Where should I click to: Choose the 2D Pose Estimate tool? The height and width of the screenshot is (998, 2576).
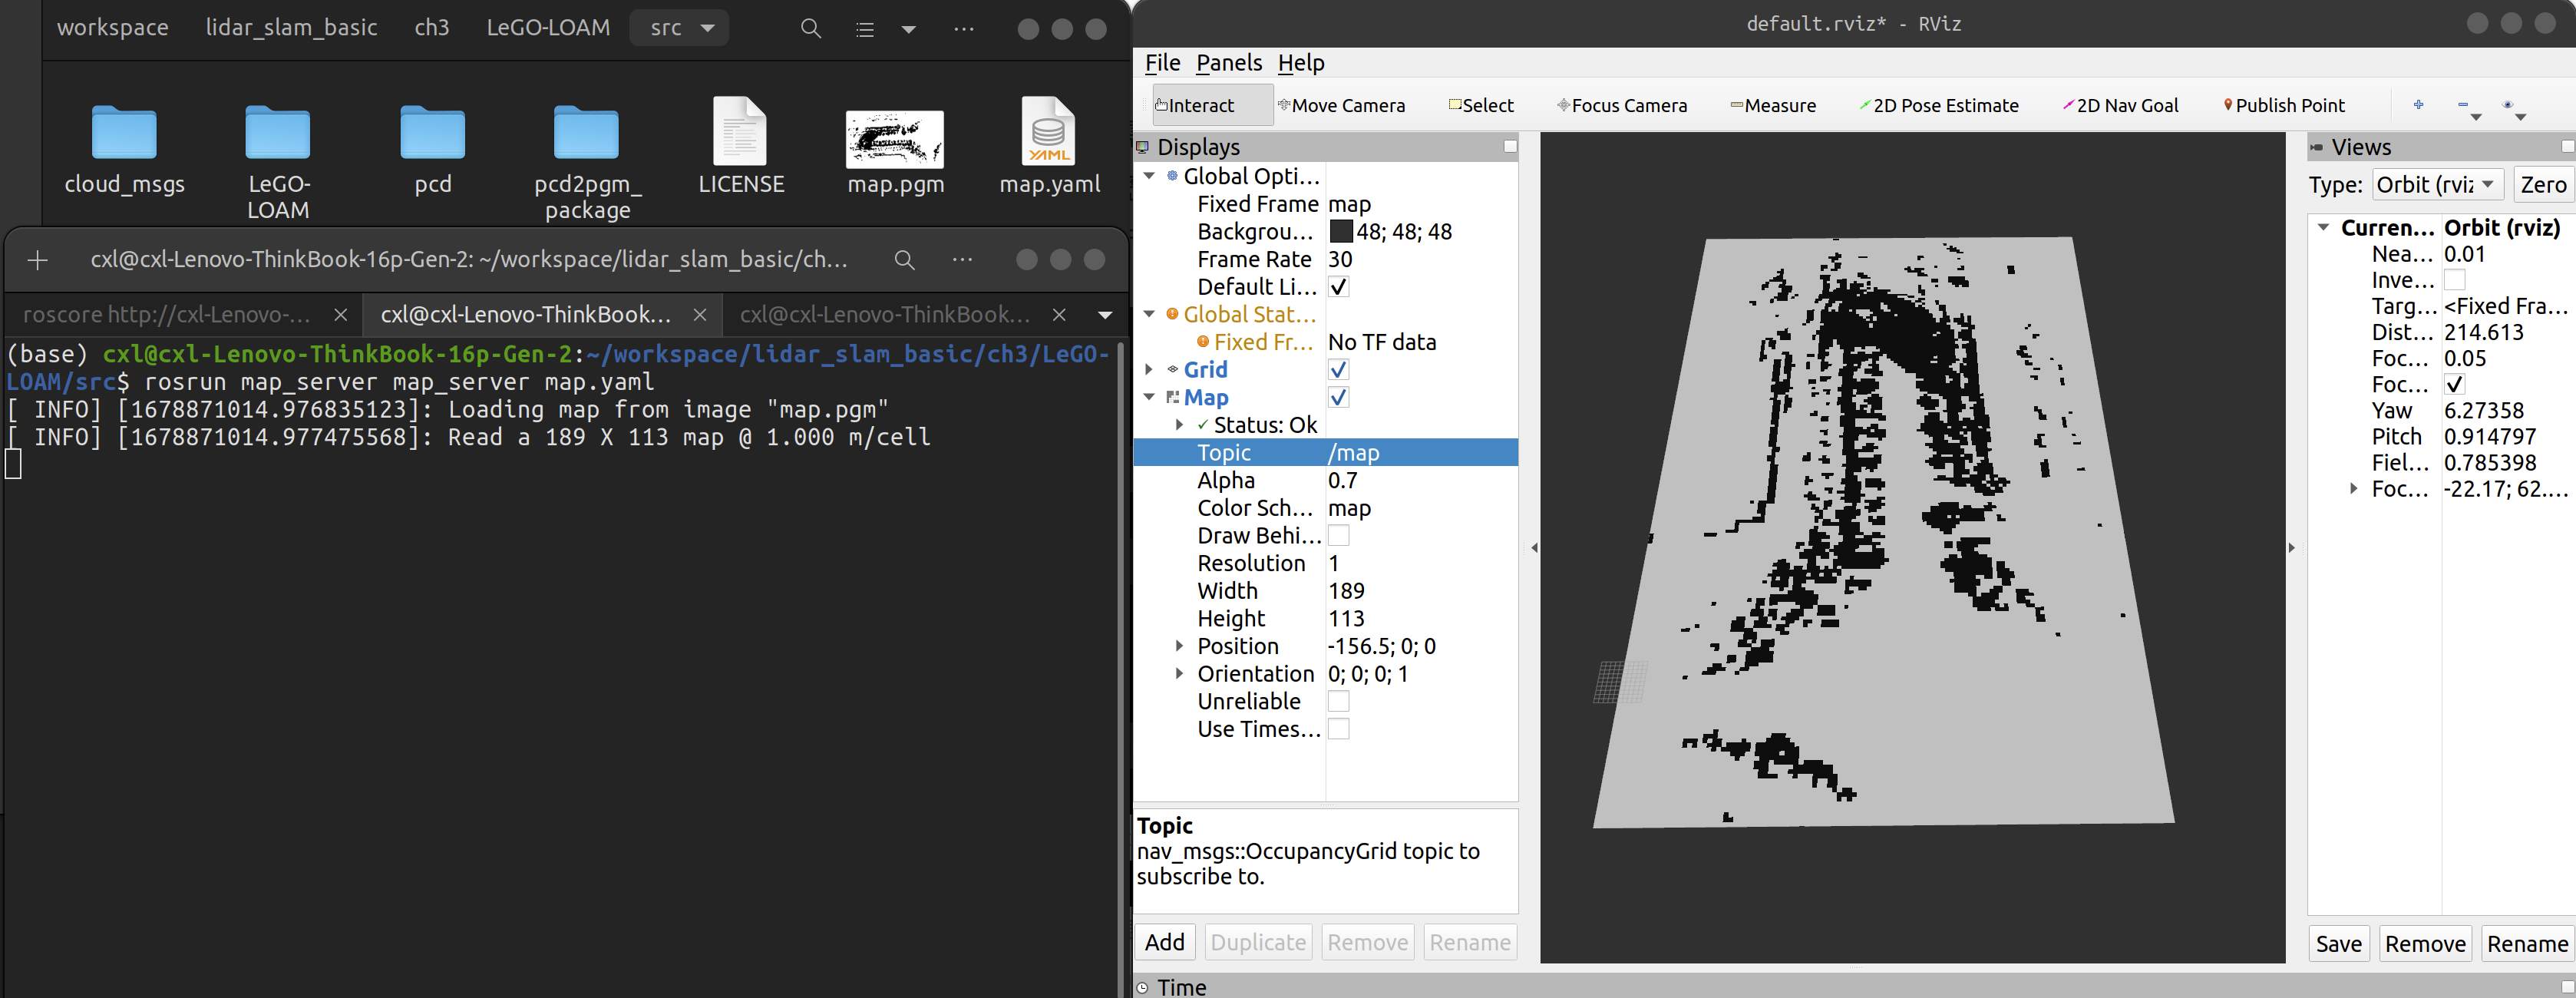[1938, 105]
